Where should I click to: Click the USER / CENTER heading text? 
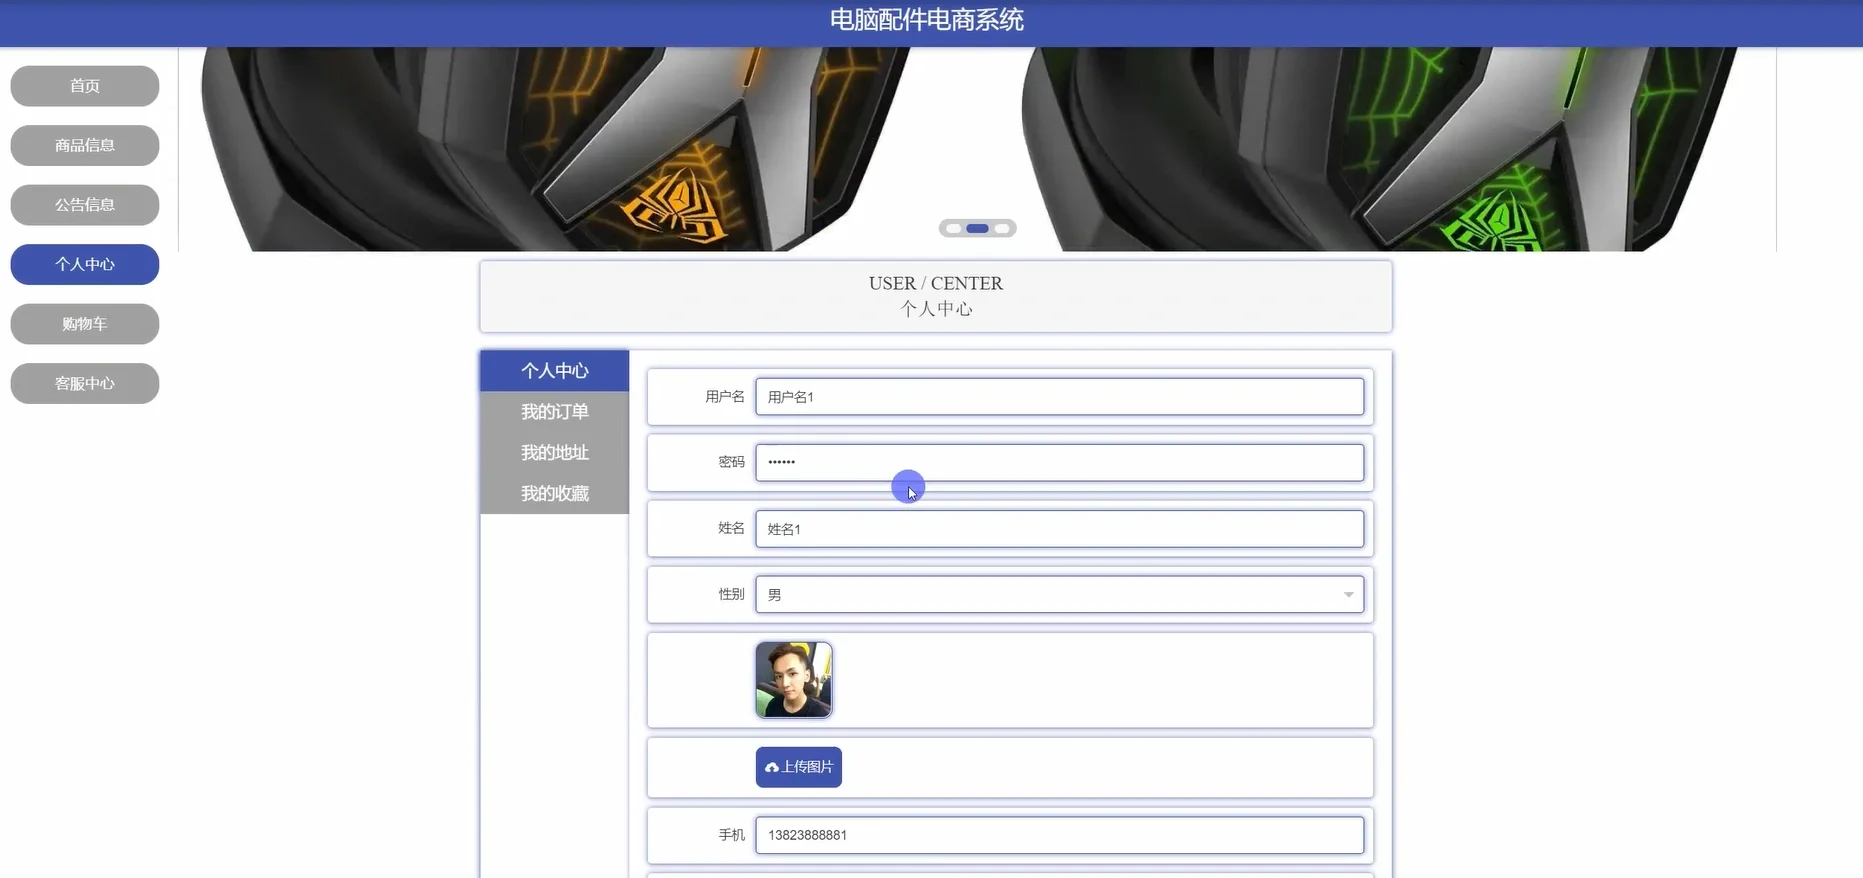[x=936, y=284]
